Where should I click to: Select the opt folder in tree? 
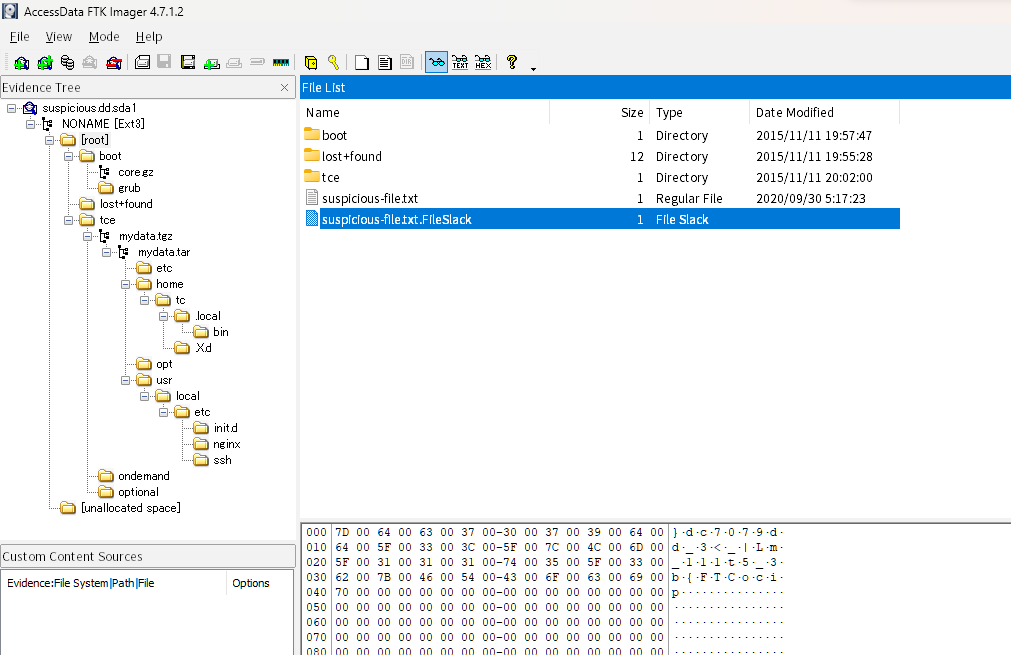click(164, 364)
